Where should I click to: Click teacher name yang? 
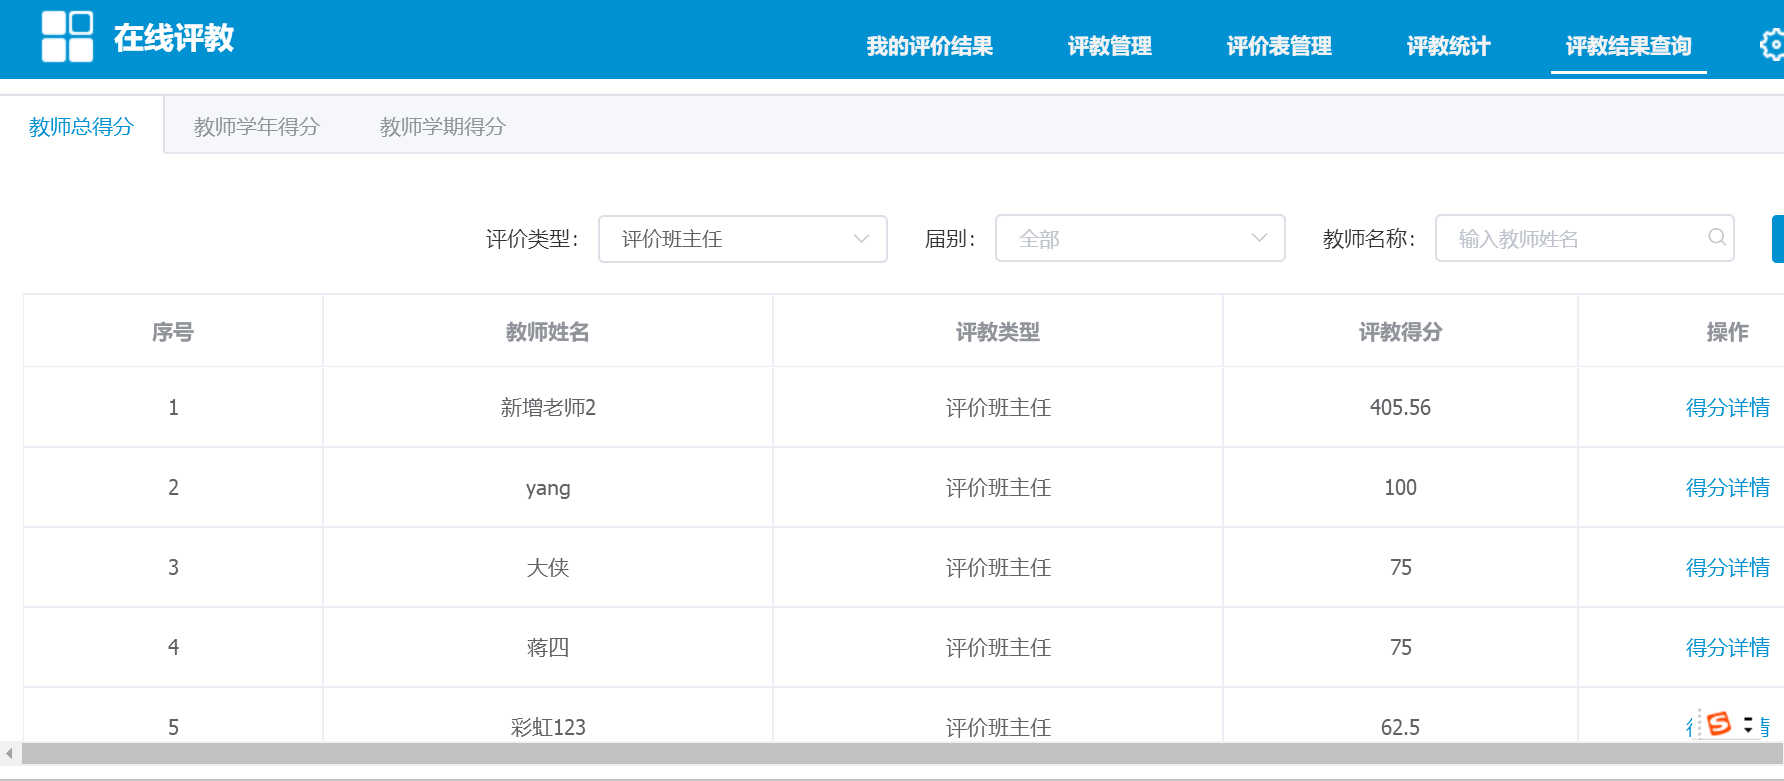(548, 488)
